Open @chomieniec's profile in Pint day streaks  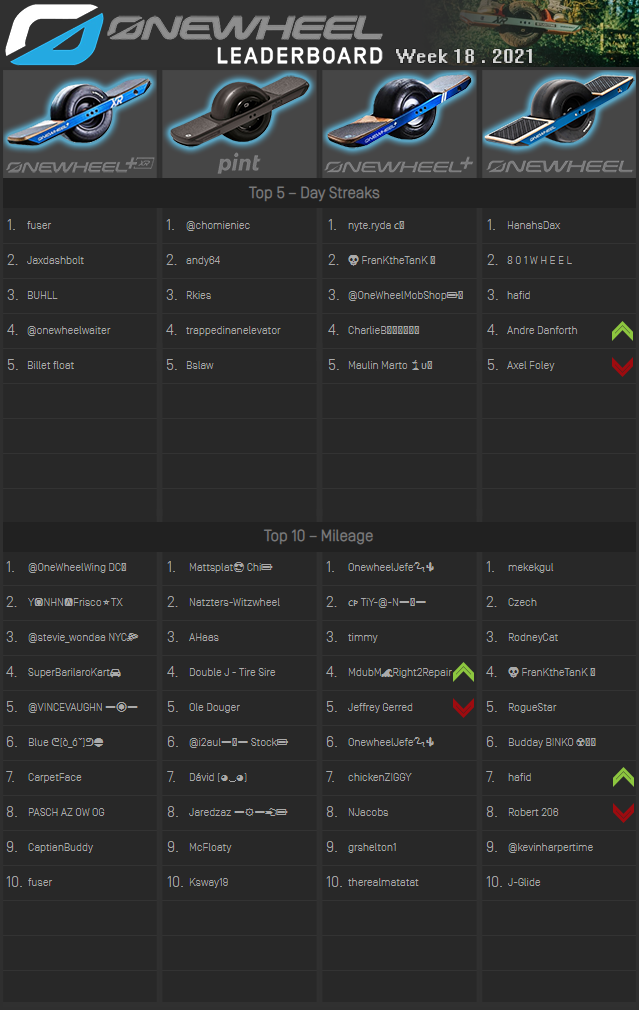coord(218,226)
